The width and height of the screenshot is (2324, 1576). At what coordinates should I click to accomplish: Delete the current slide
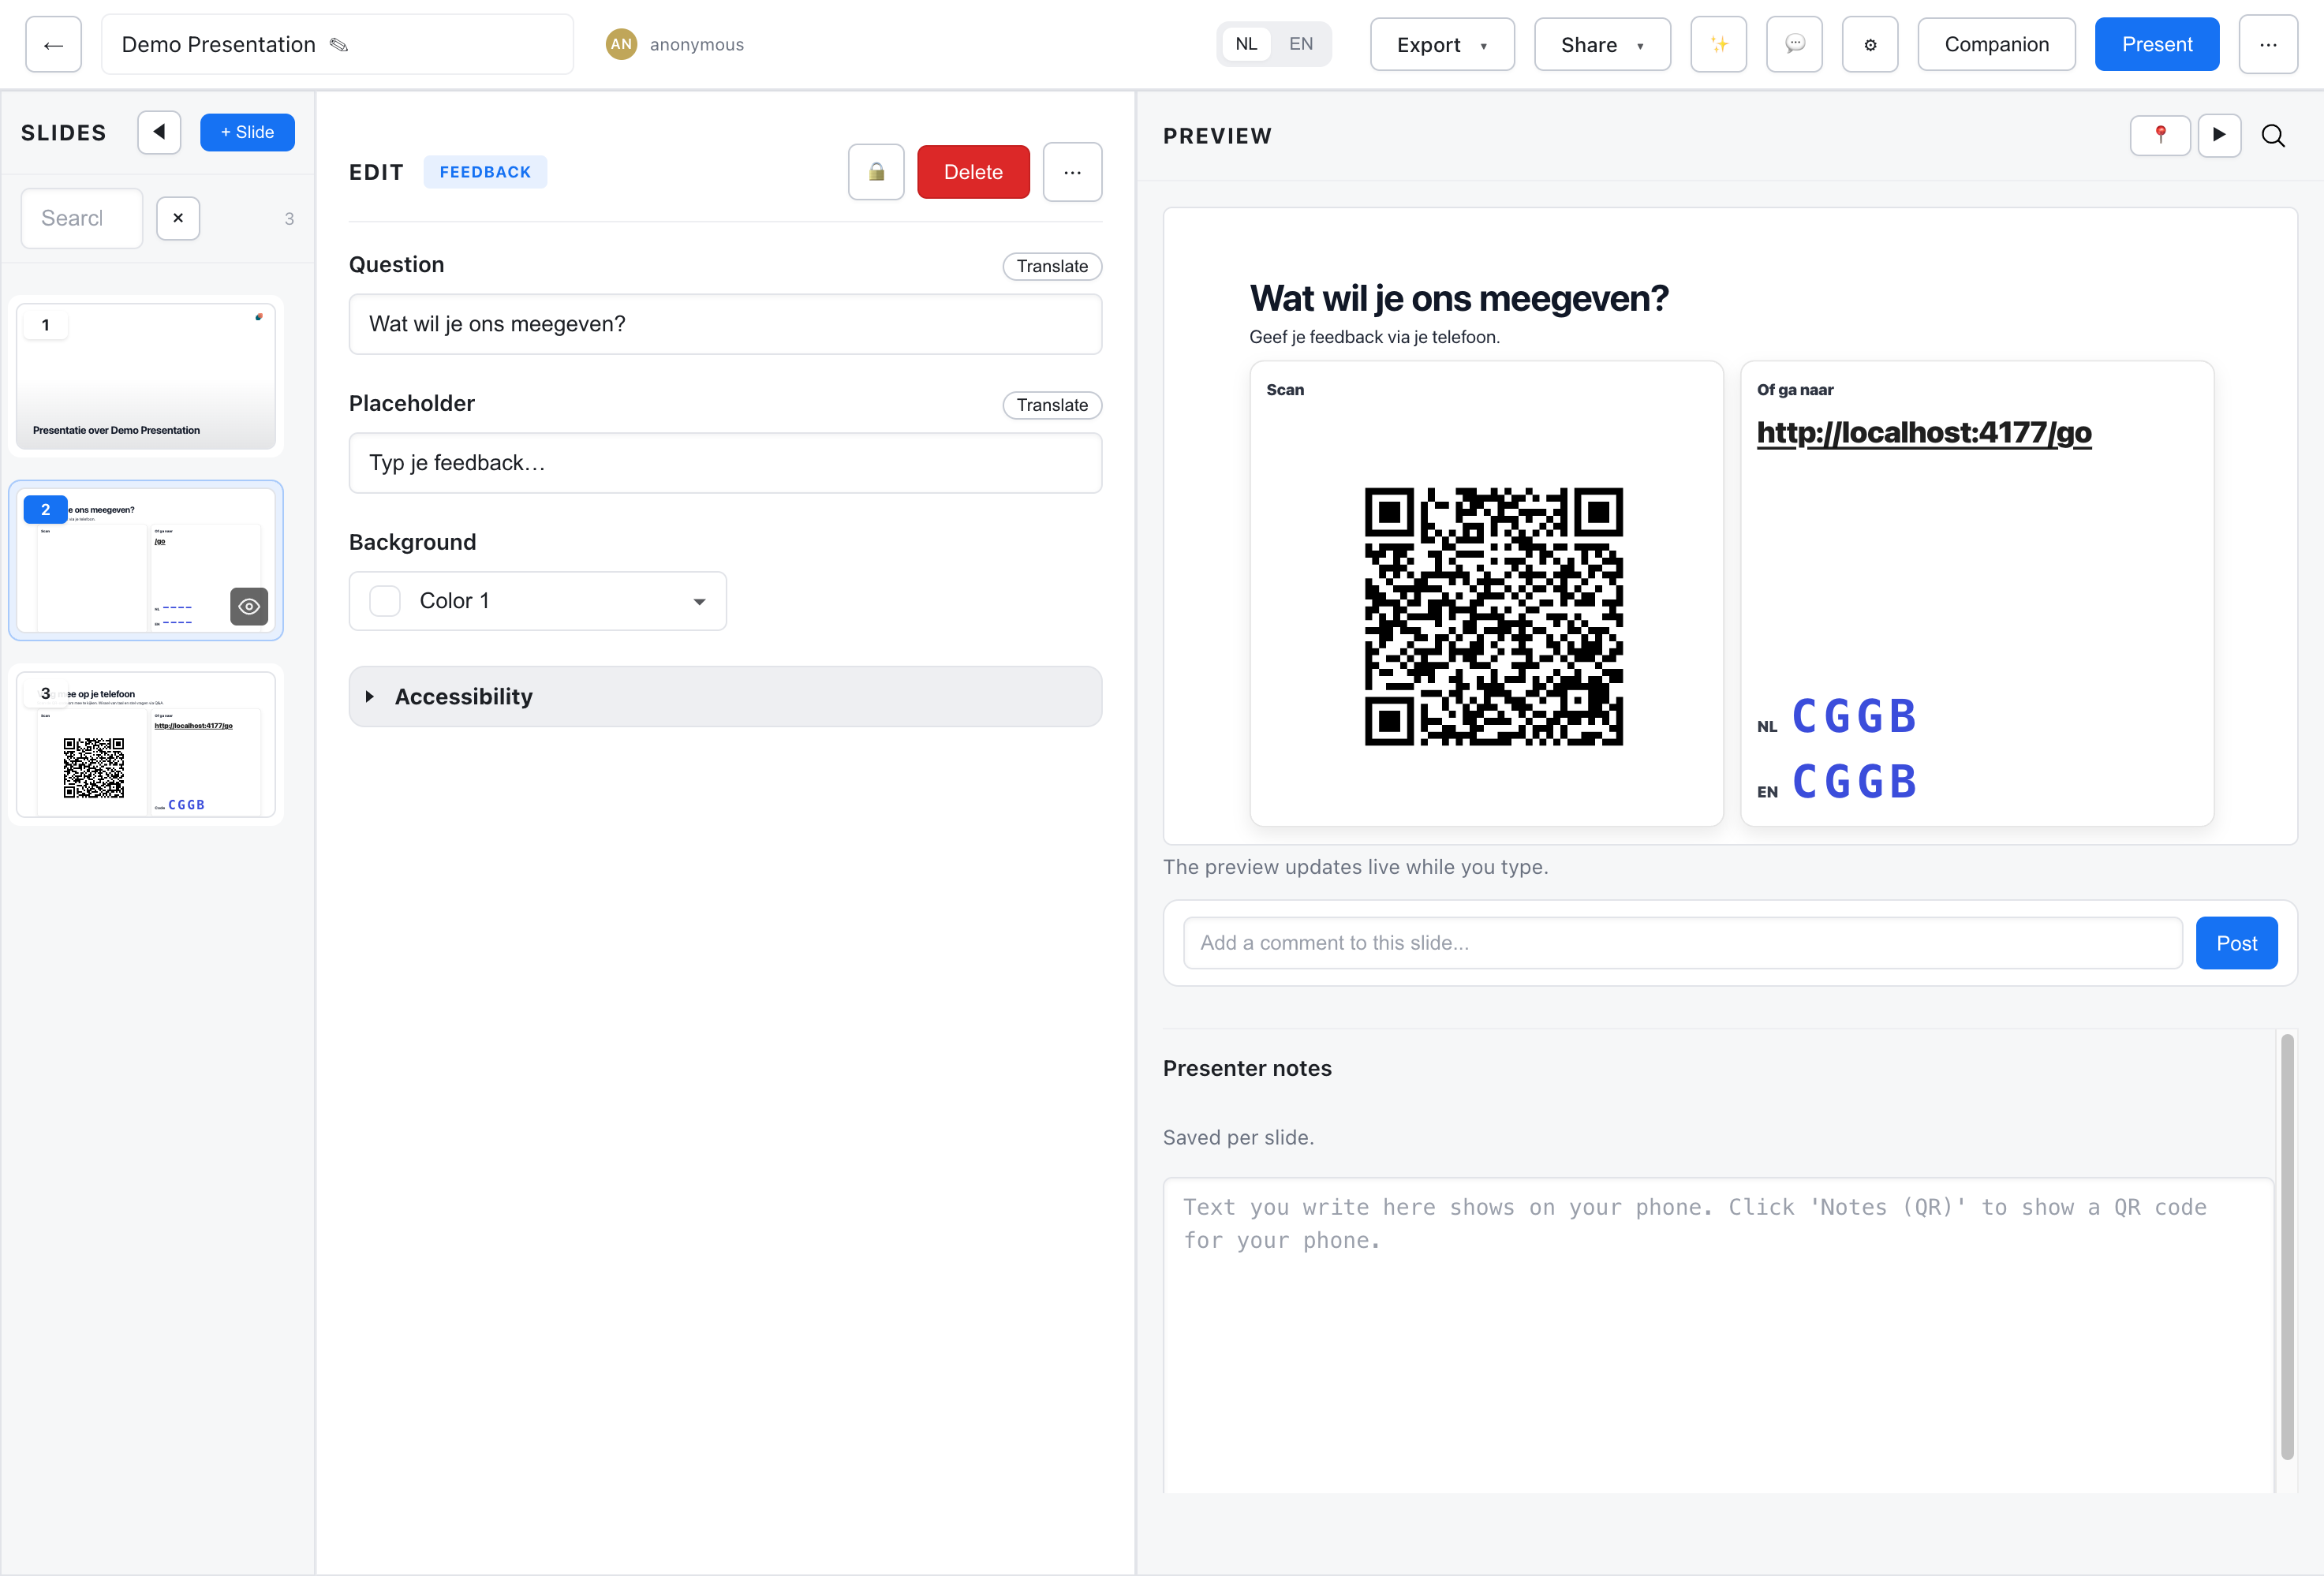(x=973, y=172)
